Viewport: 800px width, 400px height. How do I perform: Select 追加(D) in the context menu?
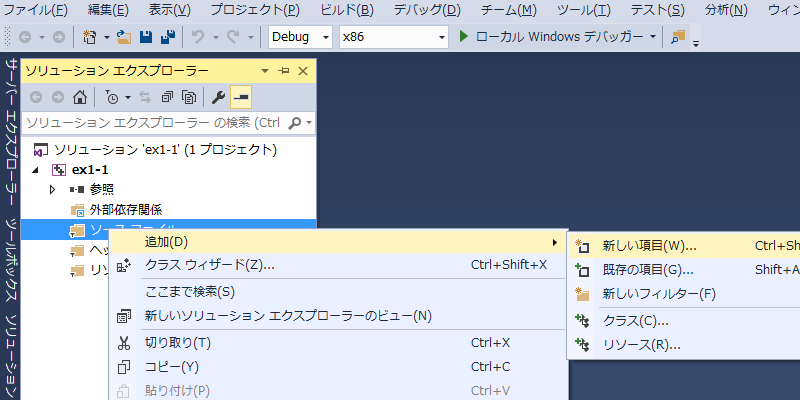click(338, 242)
